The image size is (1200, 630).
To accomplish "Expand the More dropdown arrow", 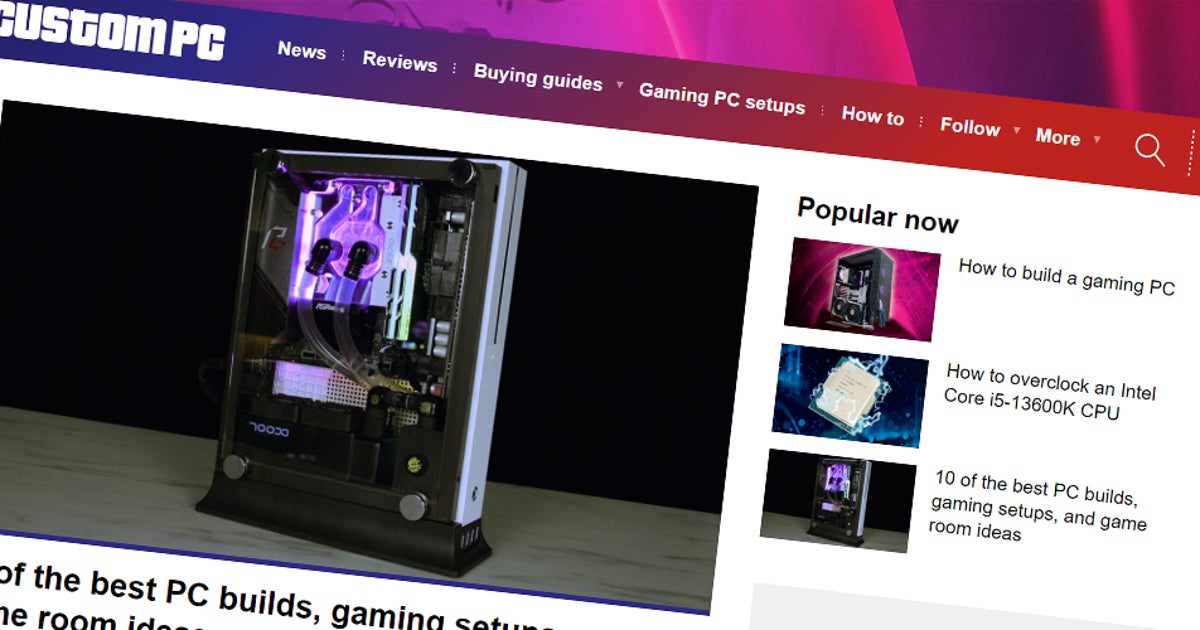I will coord(1096,141).
